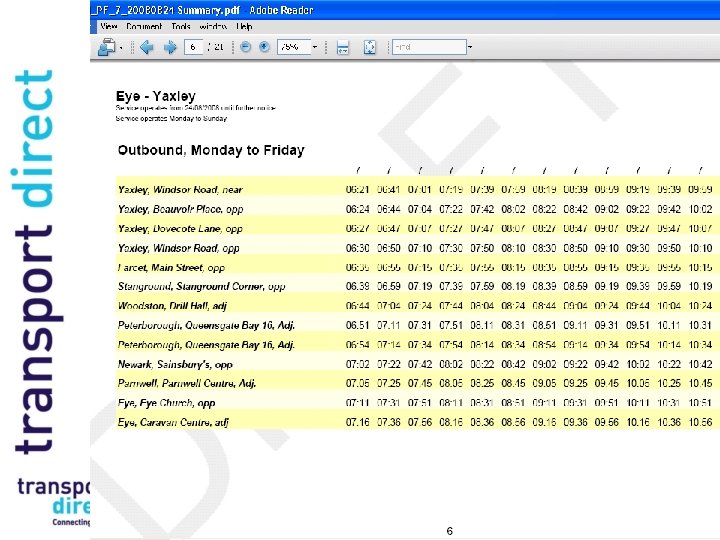Open the small arrow beside the Print icon
This screenshot has width=720, height=540.
coord(121,47)
